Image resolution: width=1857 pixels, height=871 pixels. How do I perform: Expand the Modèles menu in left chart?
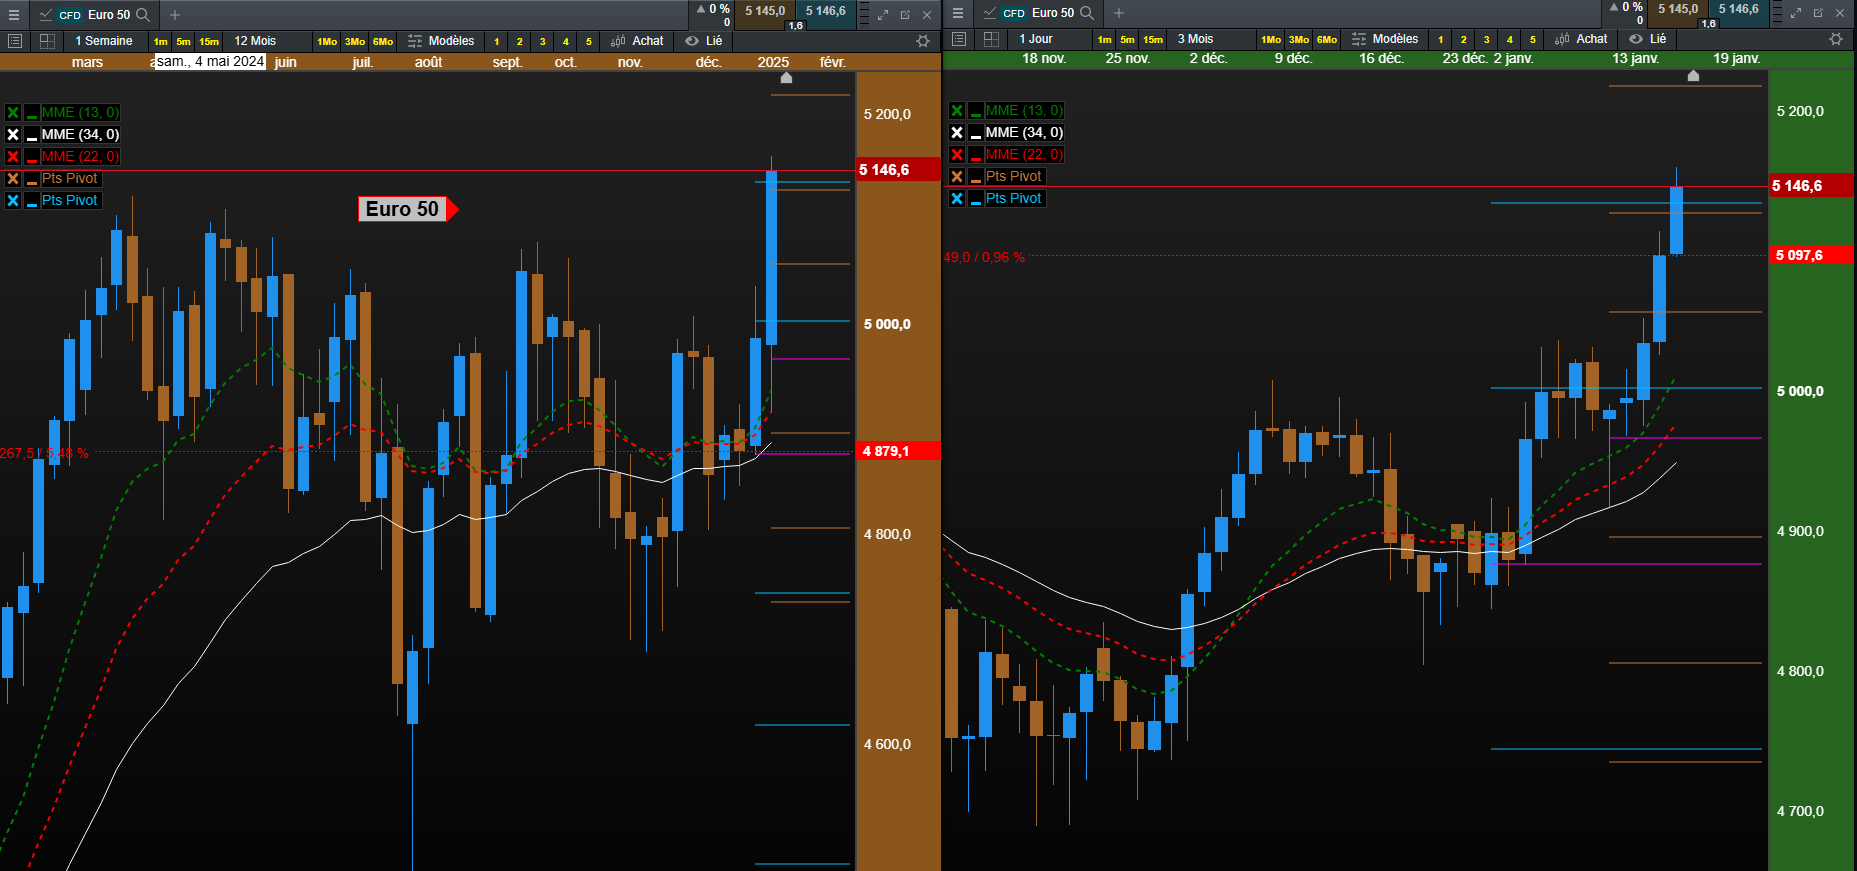point(442,41)
